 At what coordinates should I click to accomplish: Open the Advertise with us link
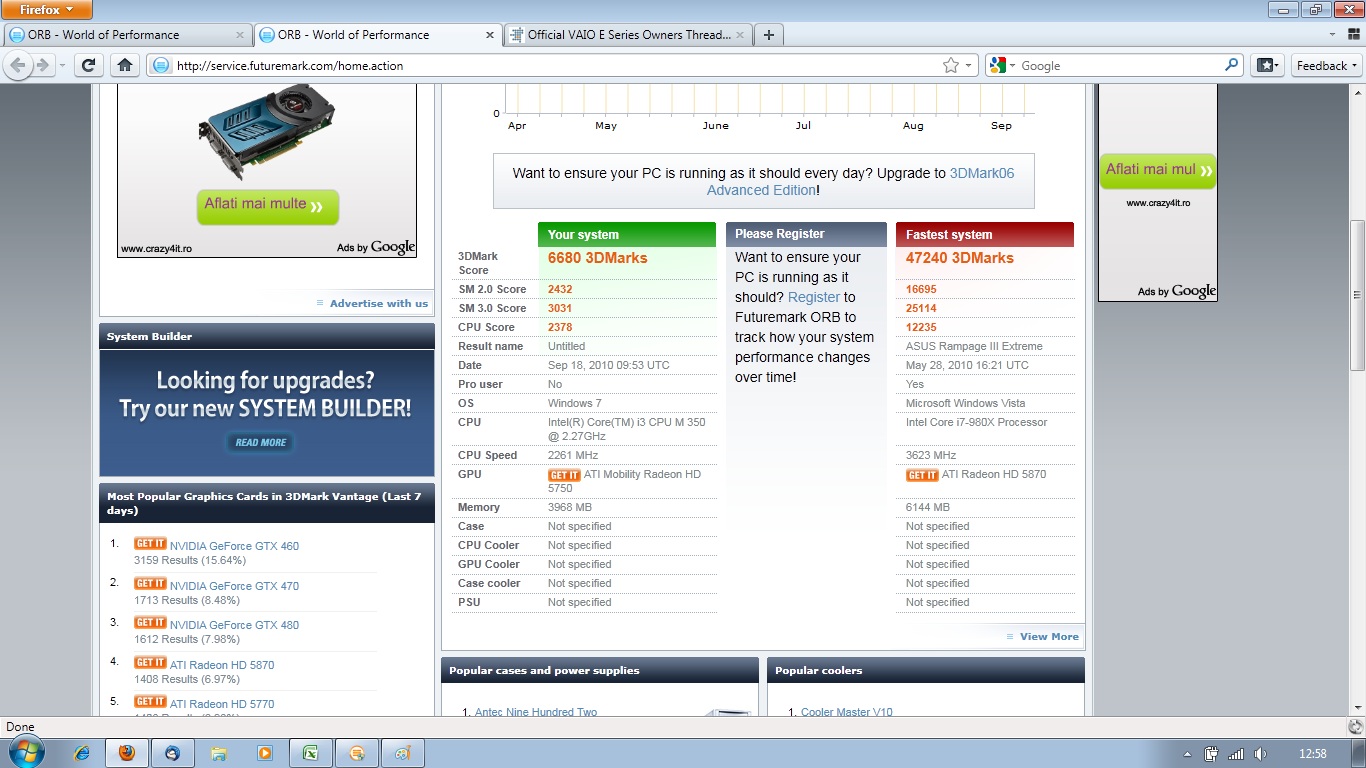point(379,303)
